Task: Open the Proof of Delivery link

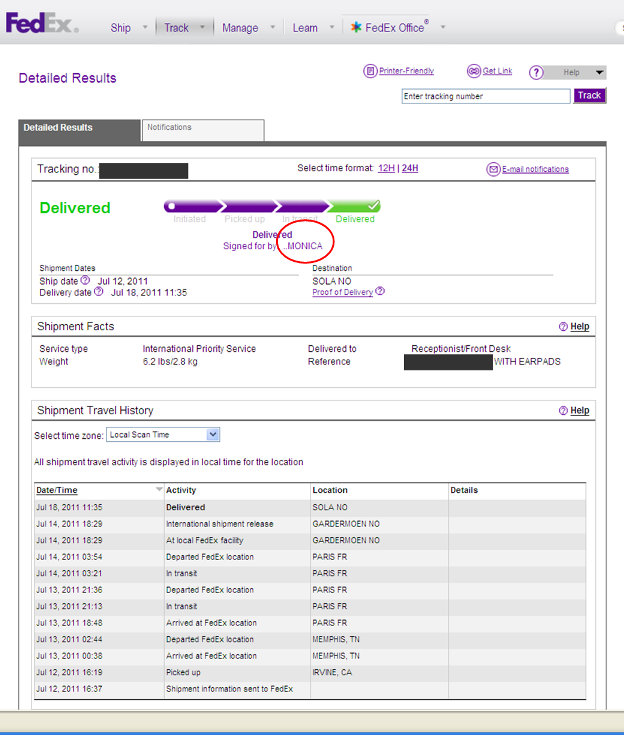Action: 343,292
